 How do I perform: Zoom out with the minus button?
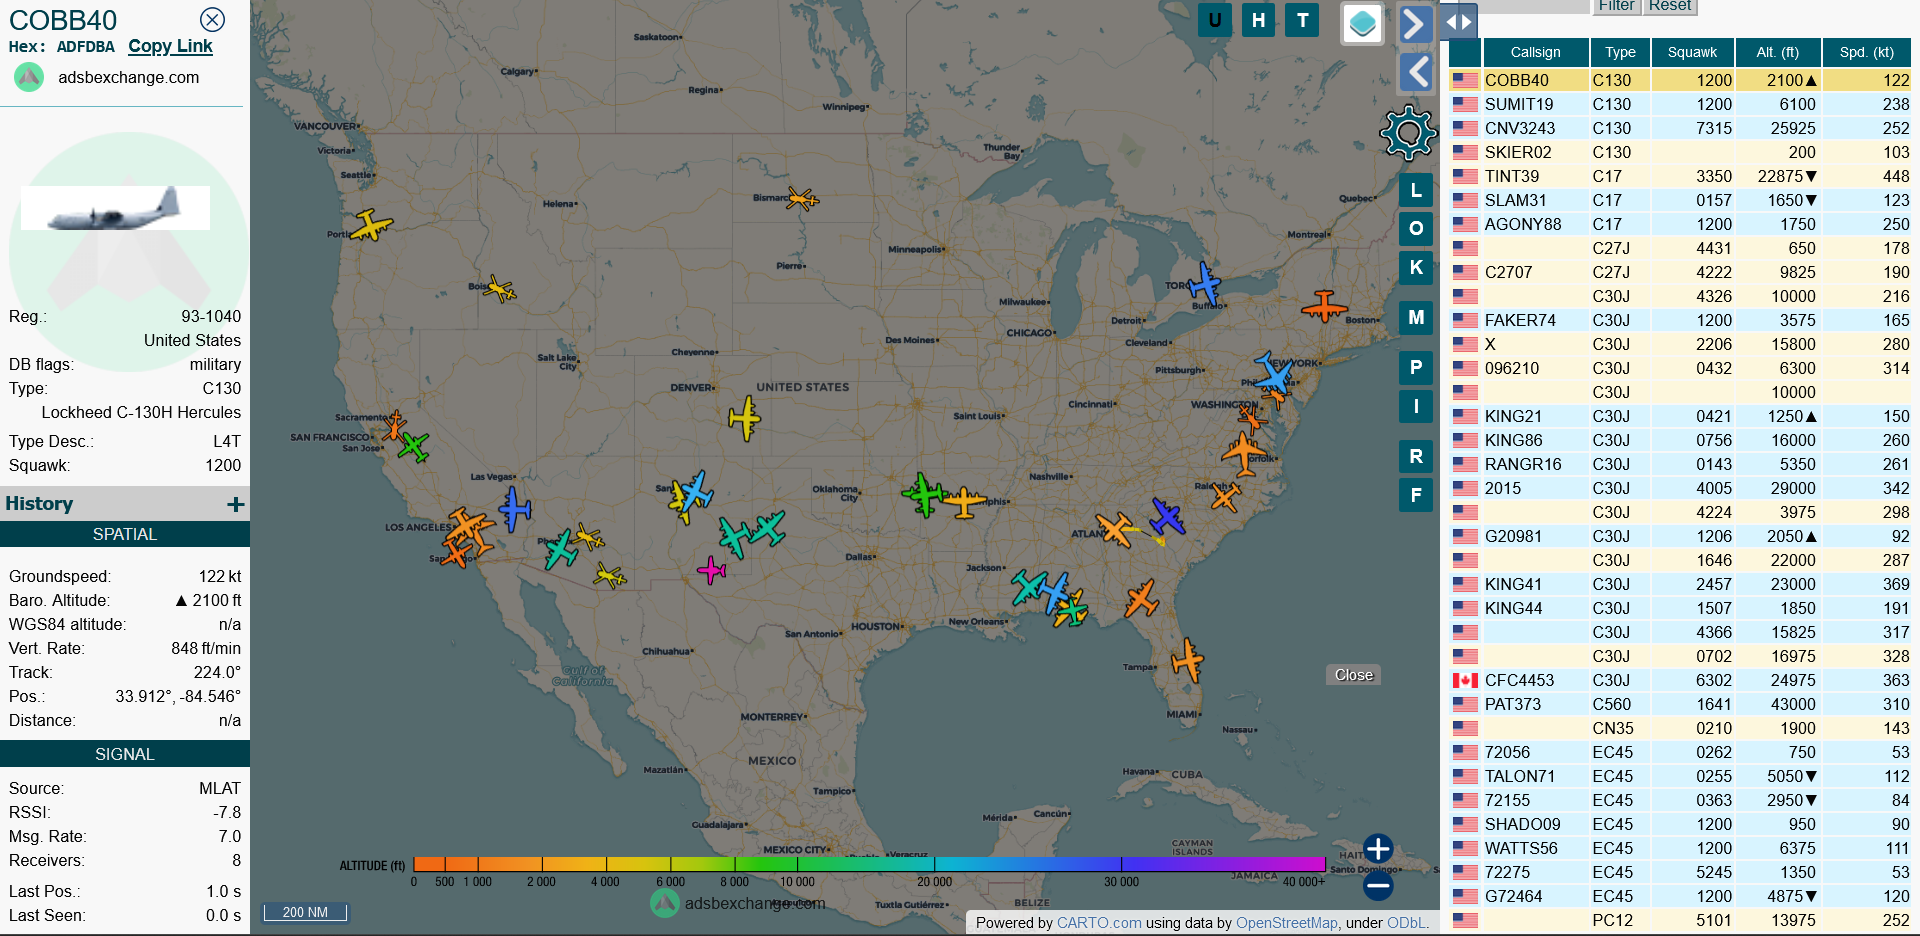1378,886
